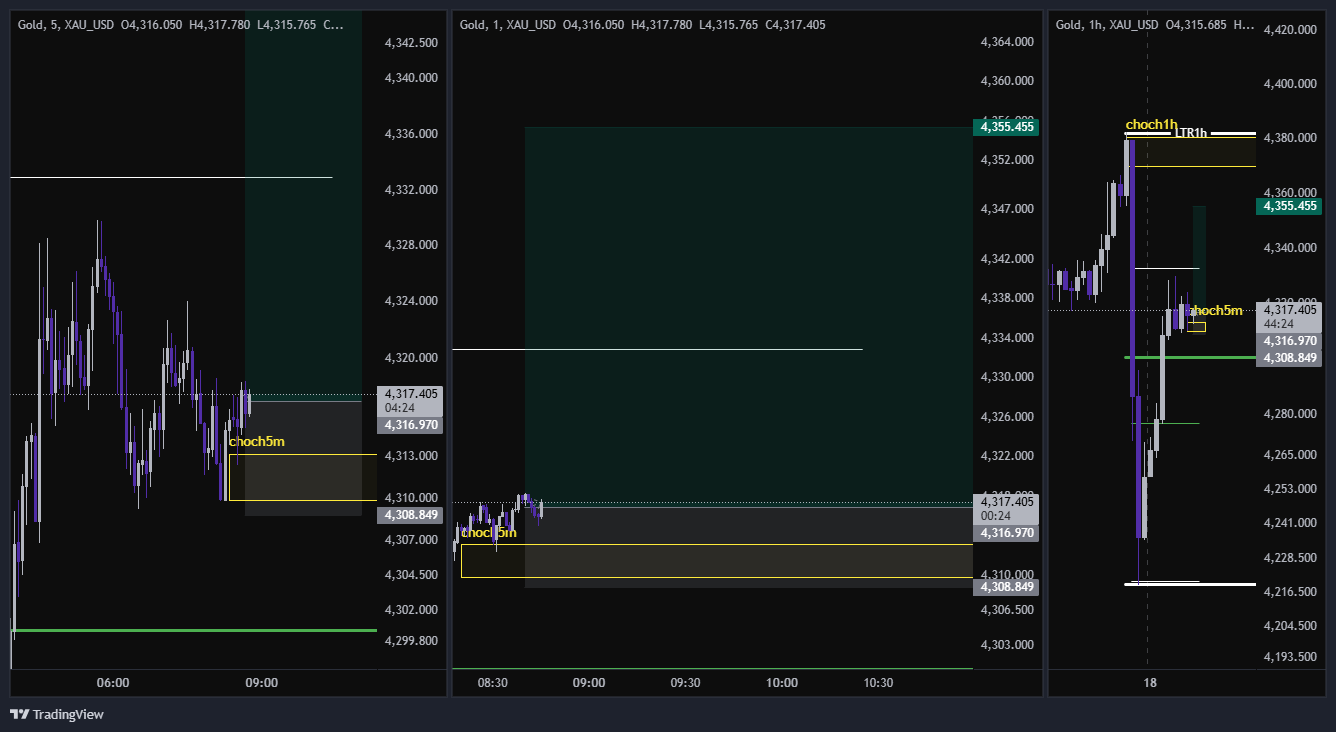Click the green 4,355.455 label in the 1-minute chart
Screen dimensions: 1336x732
[x=1008, y=127]
